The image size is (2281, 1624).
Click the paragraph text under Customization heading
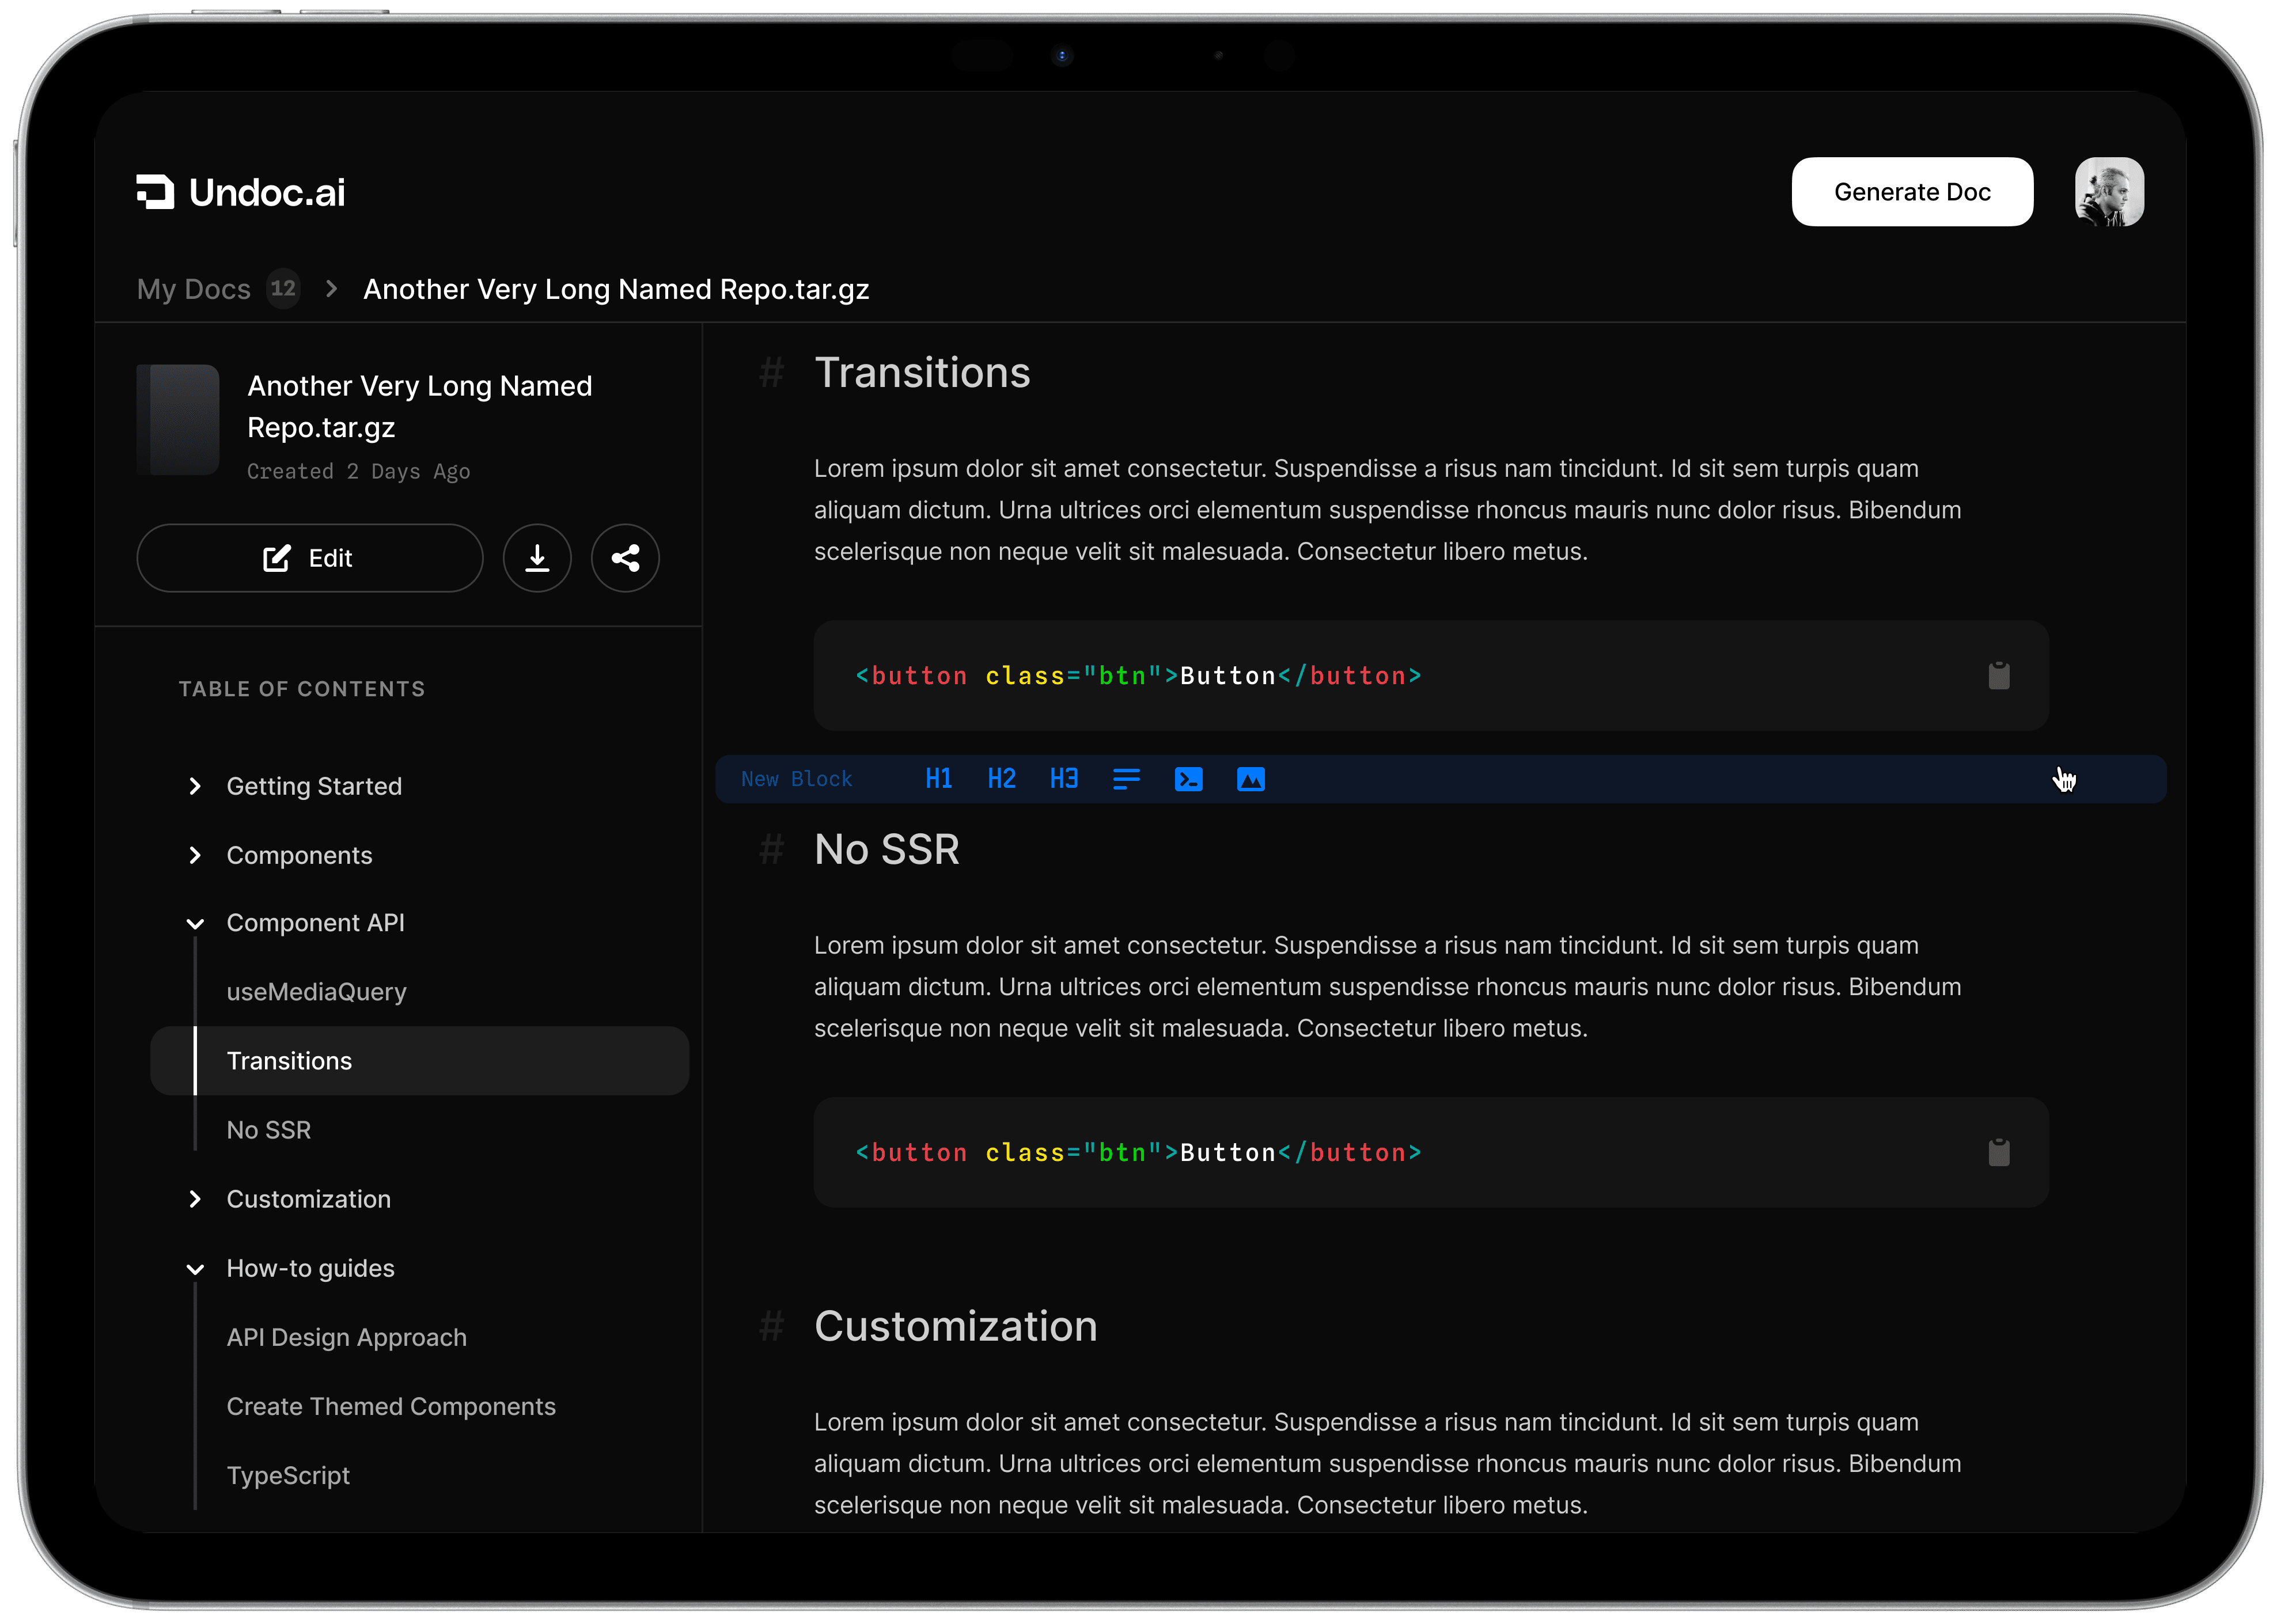pos(1387,1464)
